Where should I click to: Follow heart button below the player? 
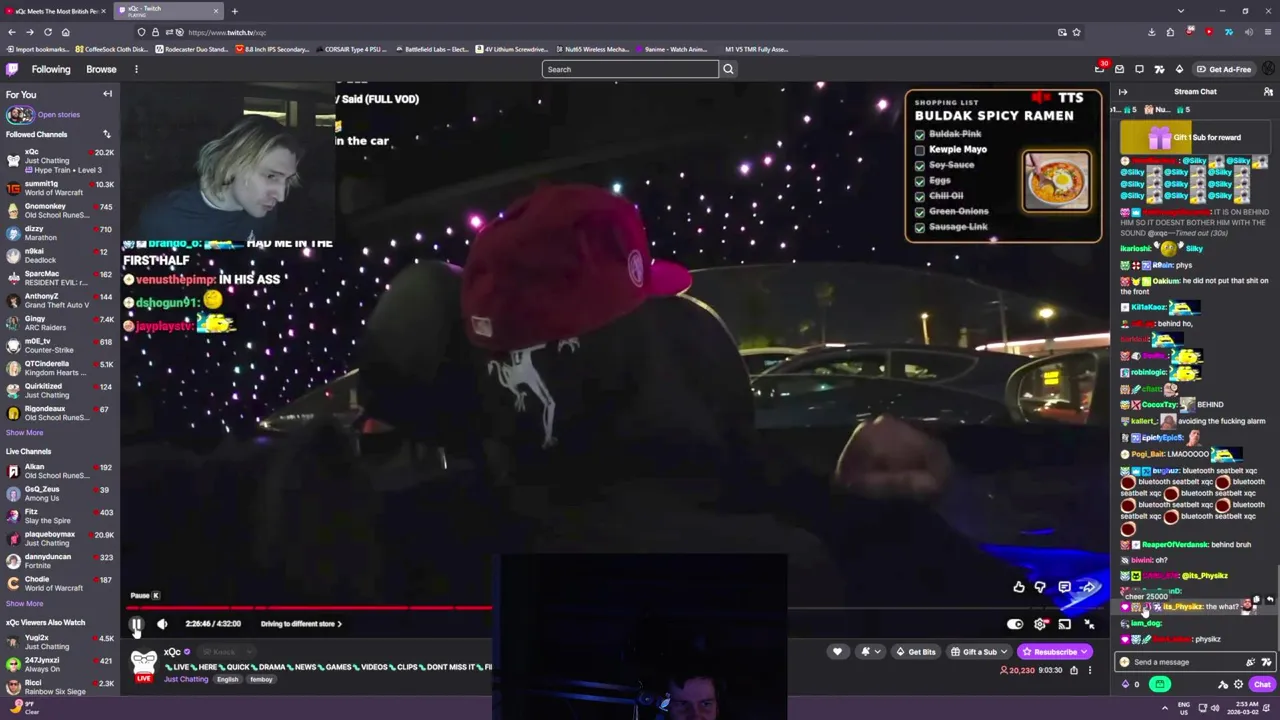[838, 652]
